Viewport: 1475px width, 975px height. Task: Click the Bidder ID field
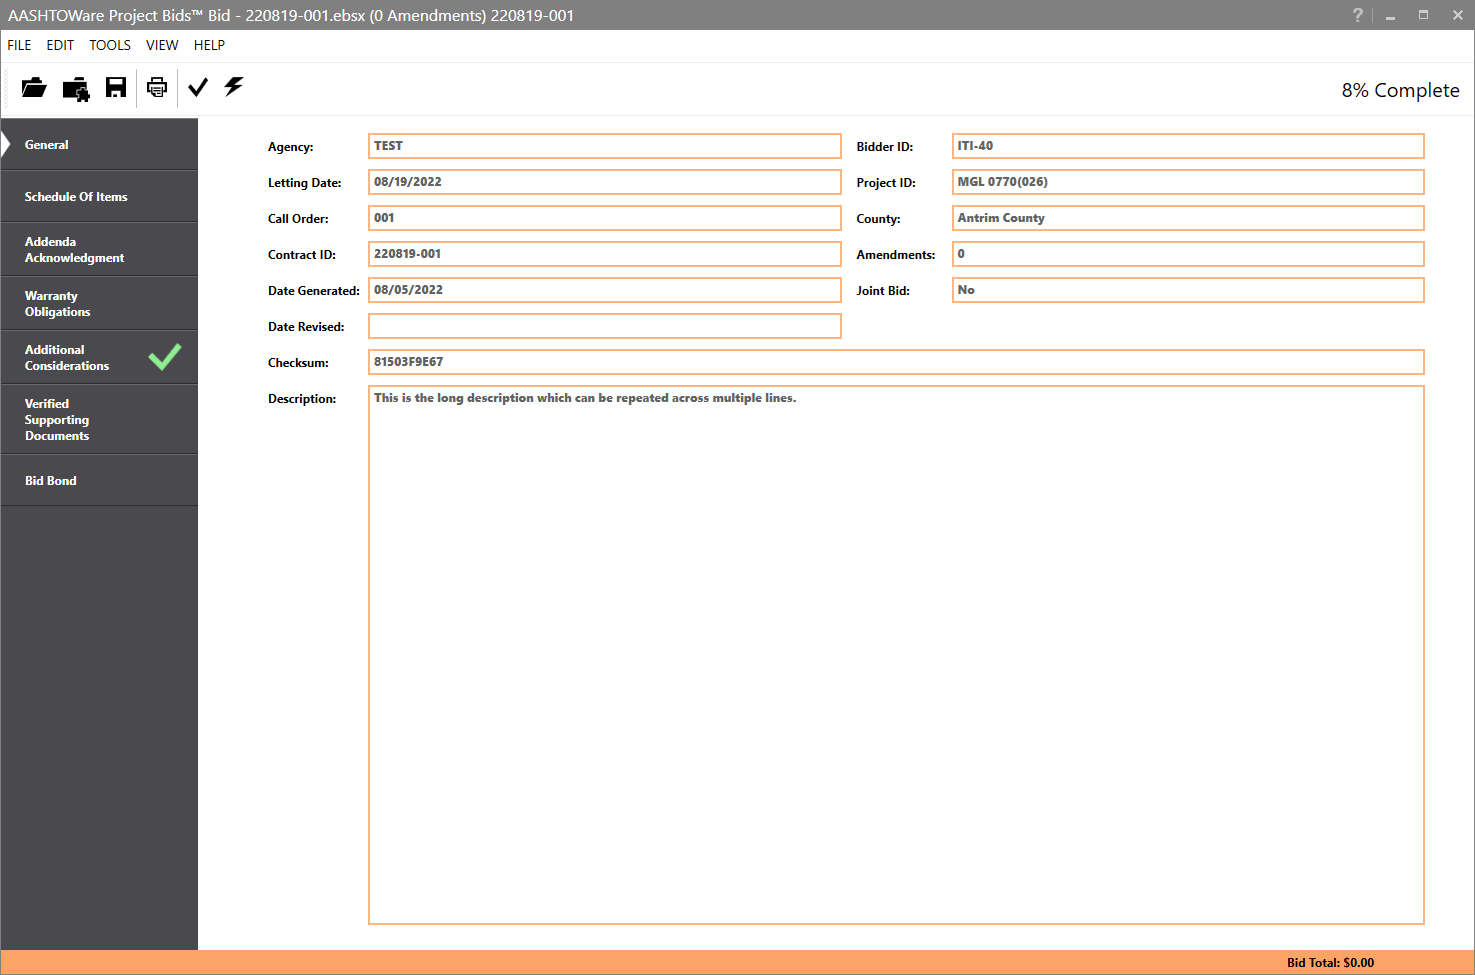1187,146
